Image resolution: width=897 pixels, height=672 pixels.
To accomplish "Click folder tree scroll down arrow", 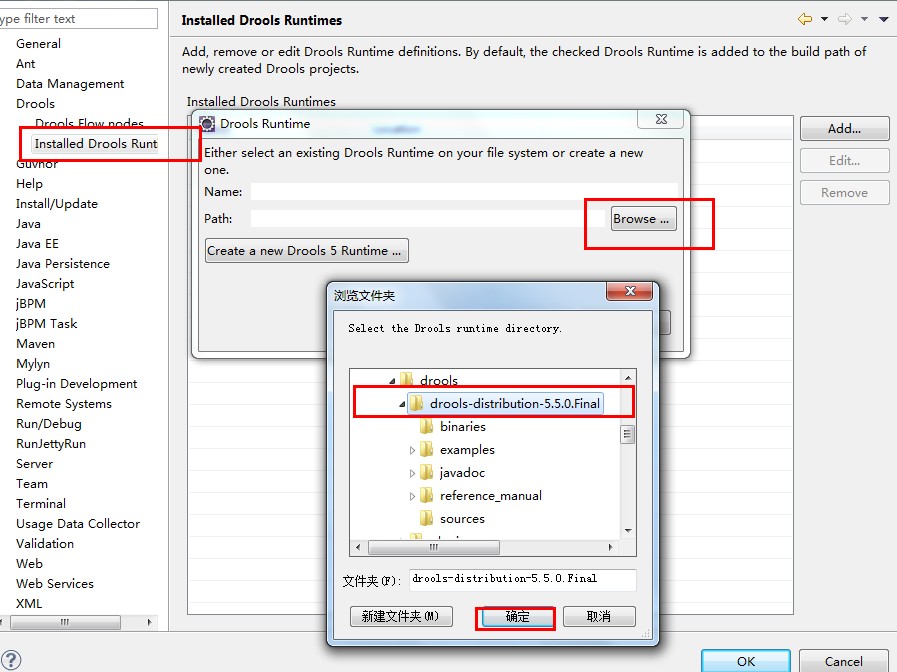I will (628, 531).
